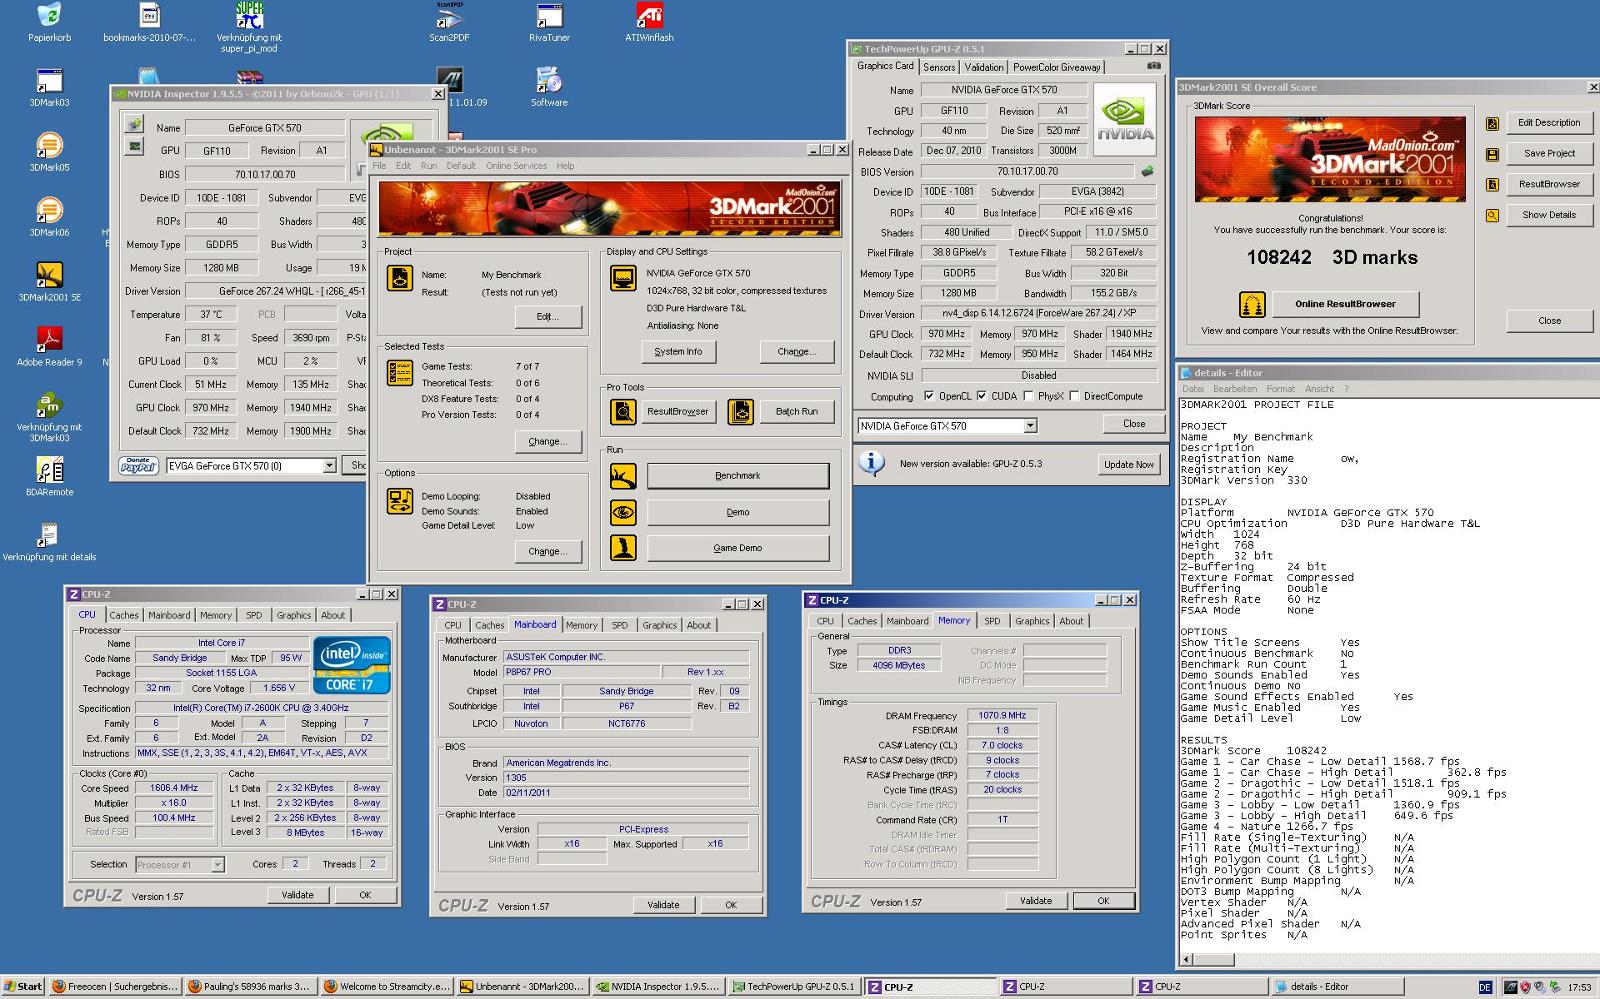Open the Caches tab in CPU-Z CPU window
This screenshot has width=1600, height=999.
124,615
